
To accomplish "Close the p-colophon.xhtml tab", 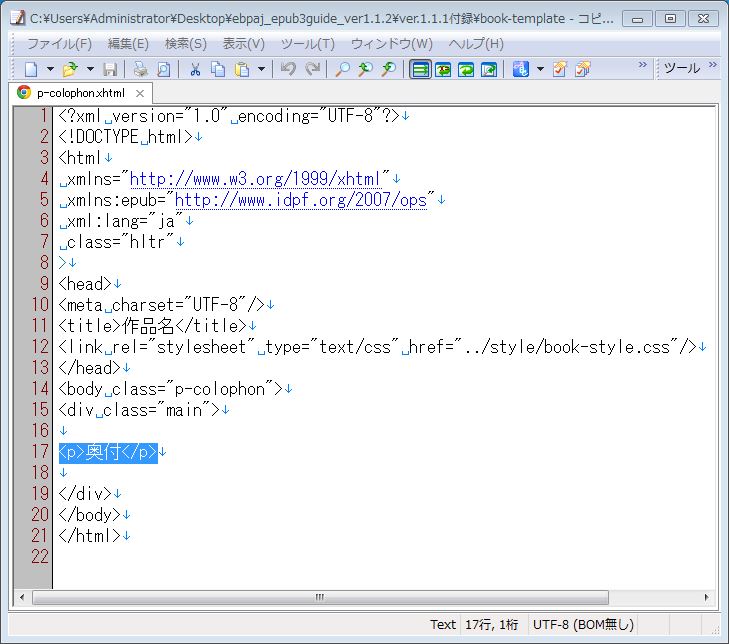I will pos(140,93).
